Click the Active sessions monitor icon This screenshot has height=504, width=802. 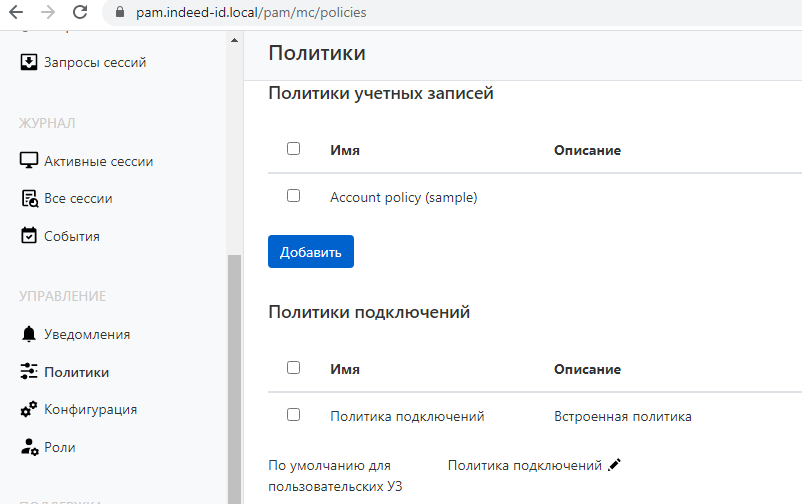tap(29, 161)
